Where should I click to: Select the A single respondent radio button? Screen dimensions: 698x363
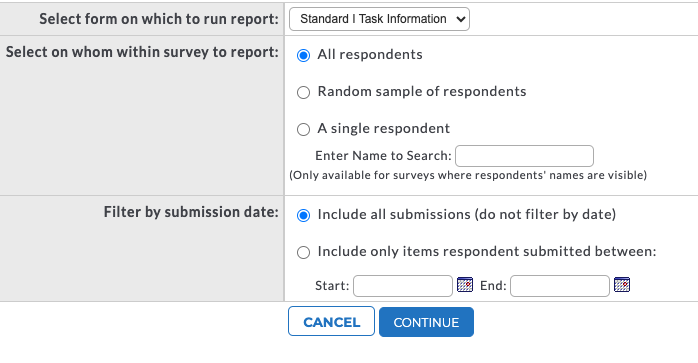pos(304,130)
